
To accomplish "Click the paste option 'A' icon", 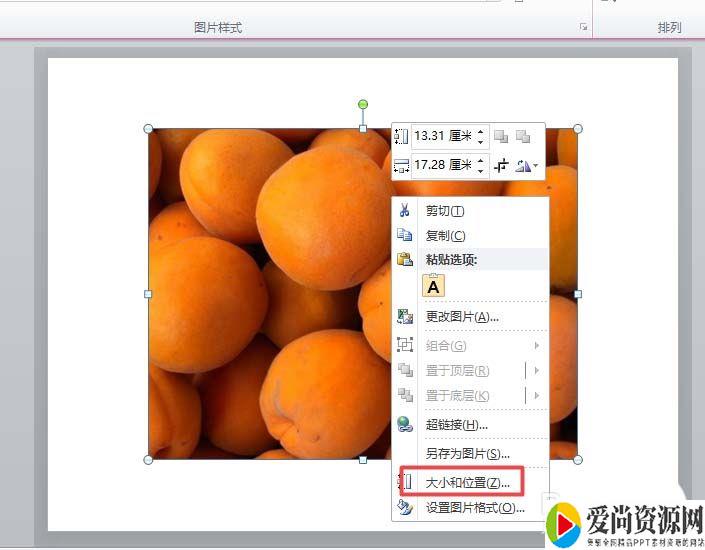I will (433, 286).
